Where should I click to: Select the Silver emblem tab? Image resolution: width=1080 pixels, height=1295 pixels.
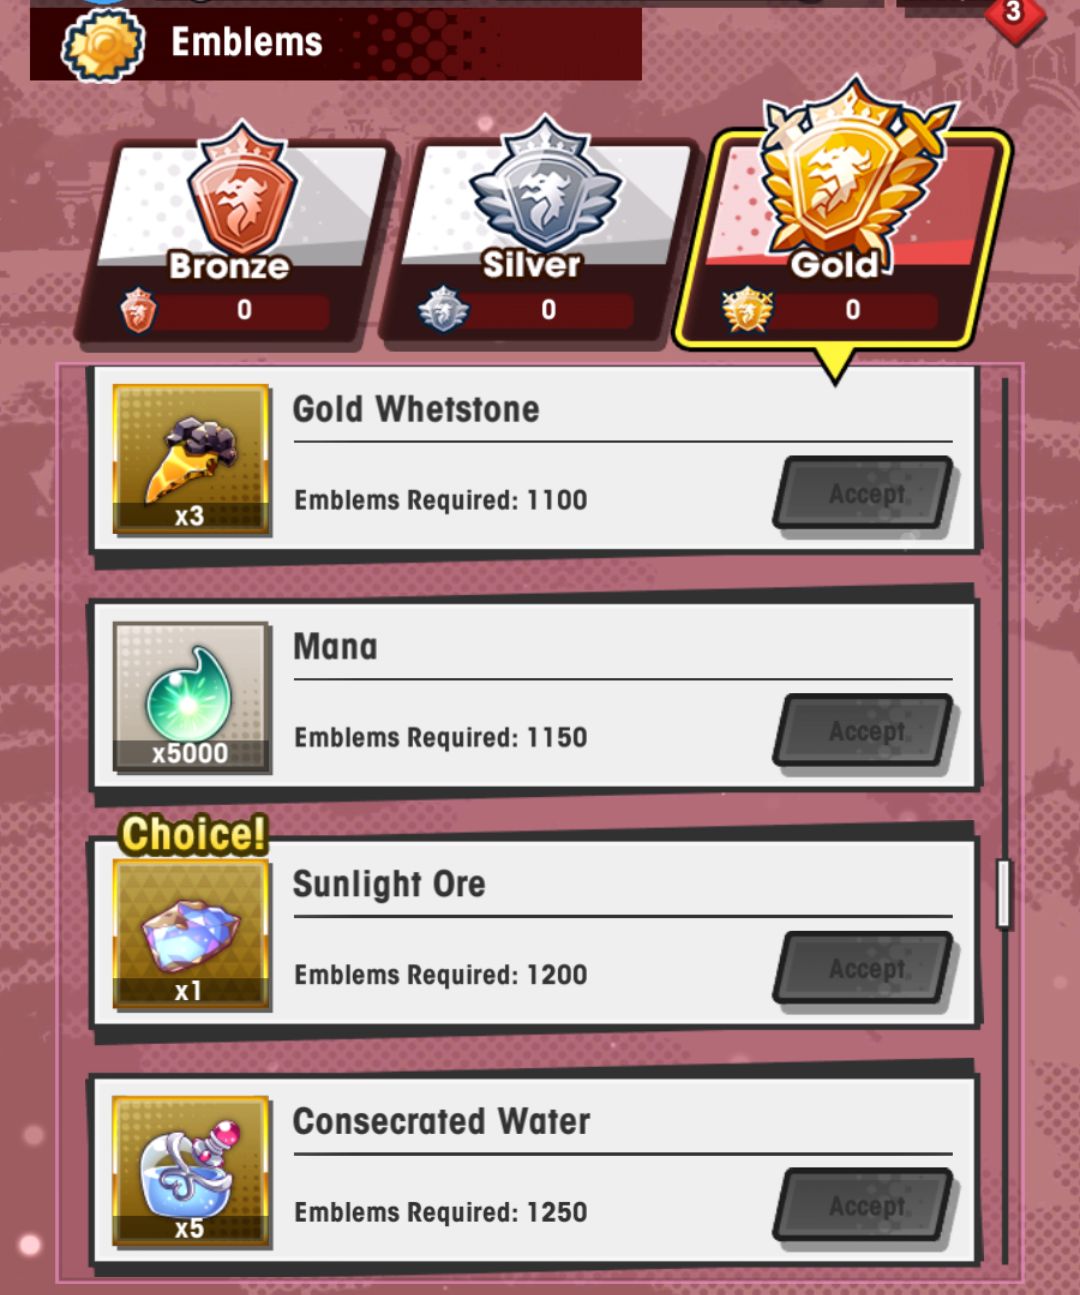(540, 240)
